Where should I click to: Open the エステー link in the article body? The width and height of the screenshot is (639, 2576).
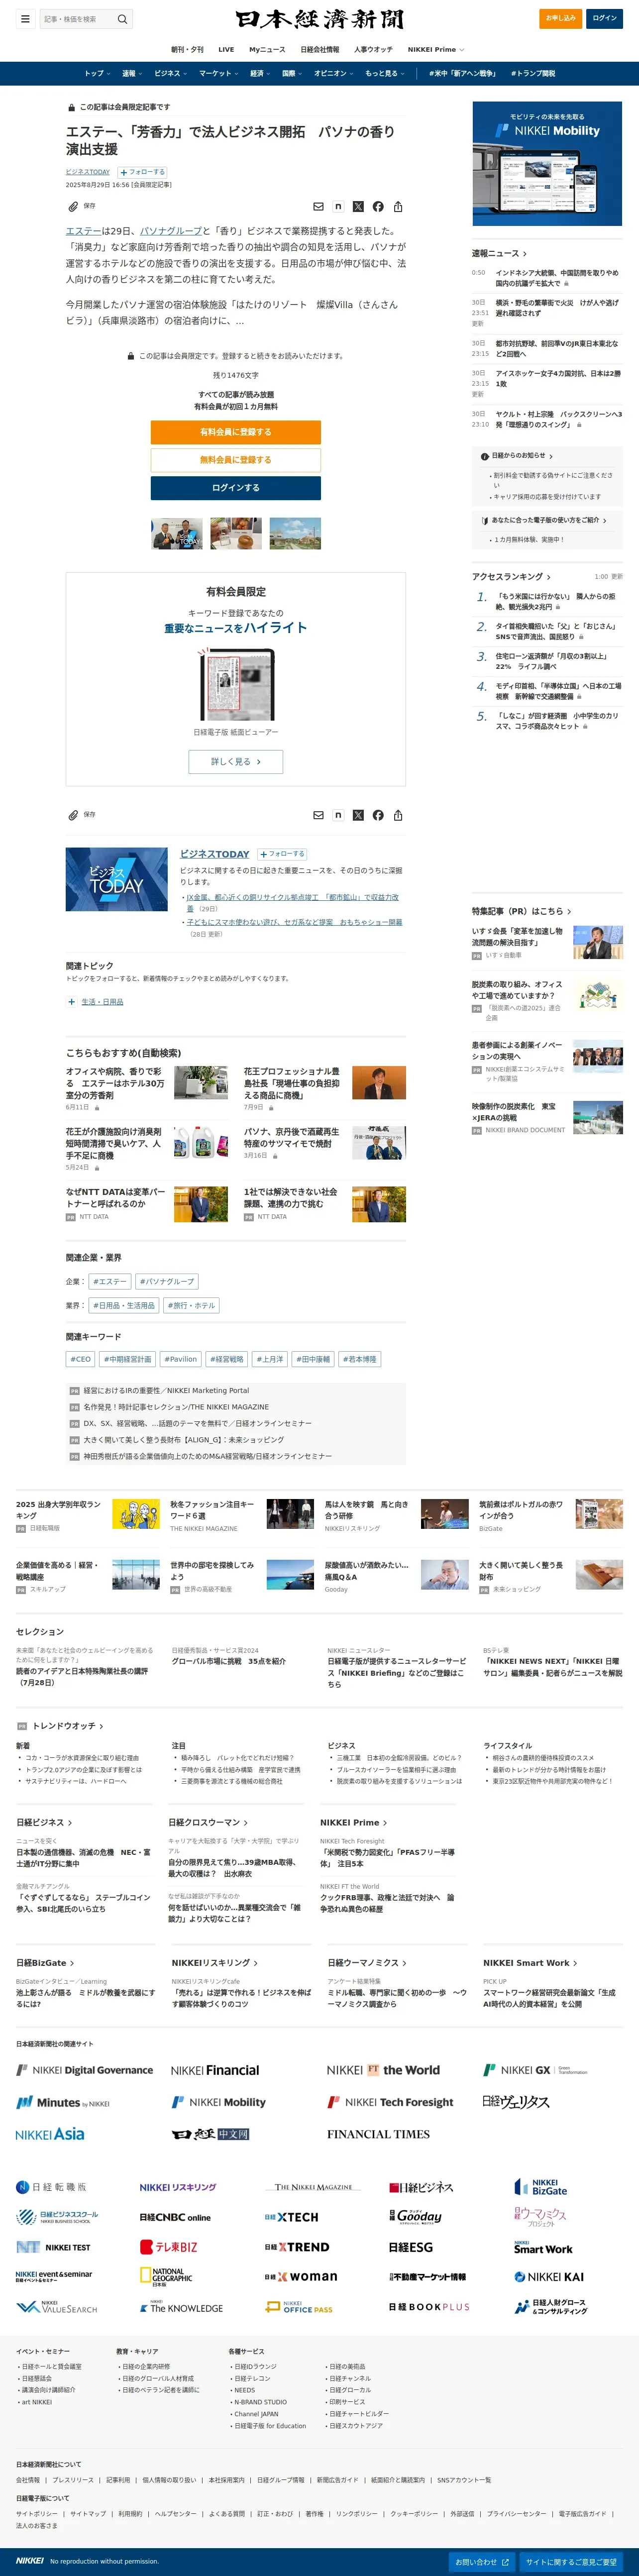point(84,231)
